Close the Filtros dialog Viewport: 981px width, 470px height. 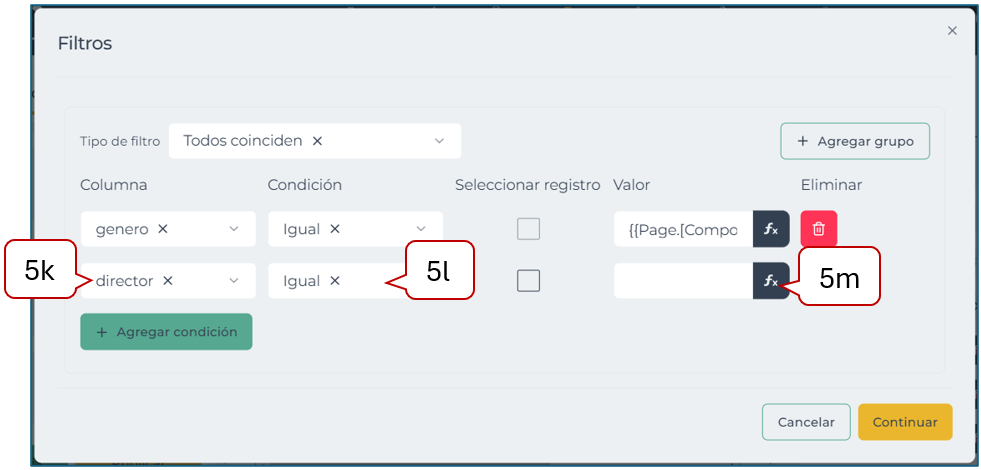pos(952,31)
